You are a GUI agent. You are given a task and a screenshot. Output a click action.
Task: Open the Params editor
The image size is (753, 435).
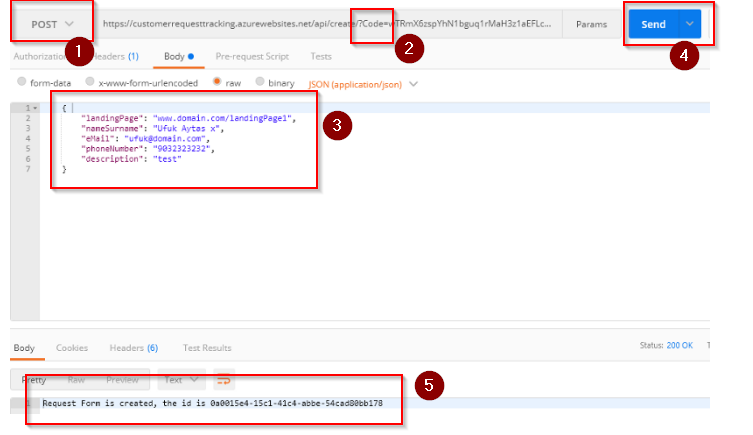591,24
